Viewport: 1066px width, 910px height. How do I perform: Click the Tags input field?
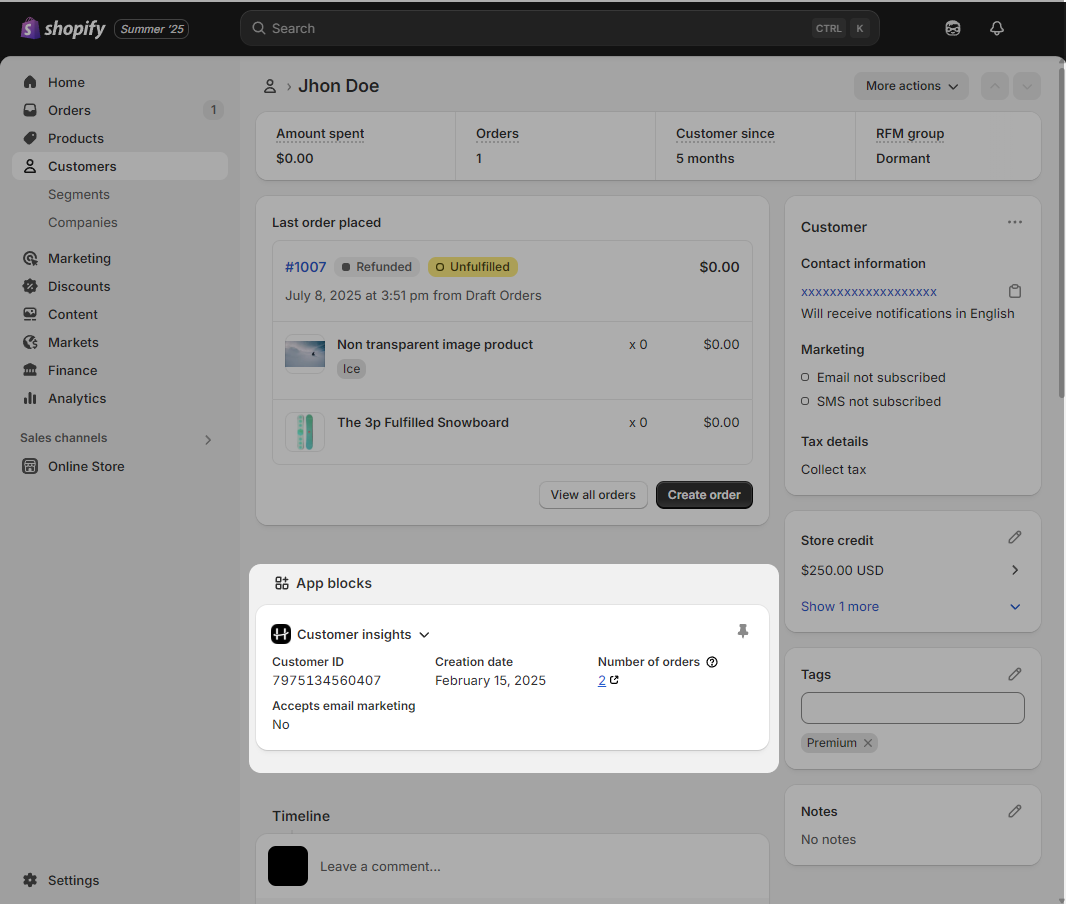point(912,708)
